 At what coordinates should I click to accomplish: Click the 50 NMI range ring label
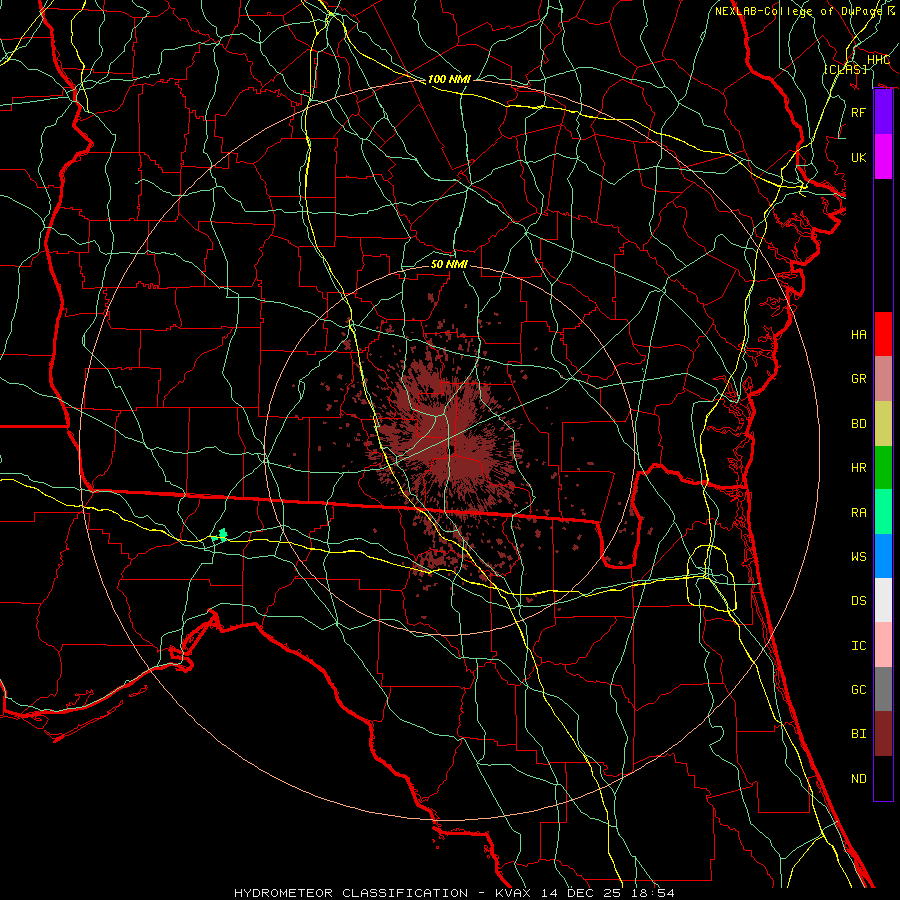(x=449, y=264)
